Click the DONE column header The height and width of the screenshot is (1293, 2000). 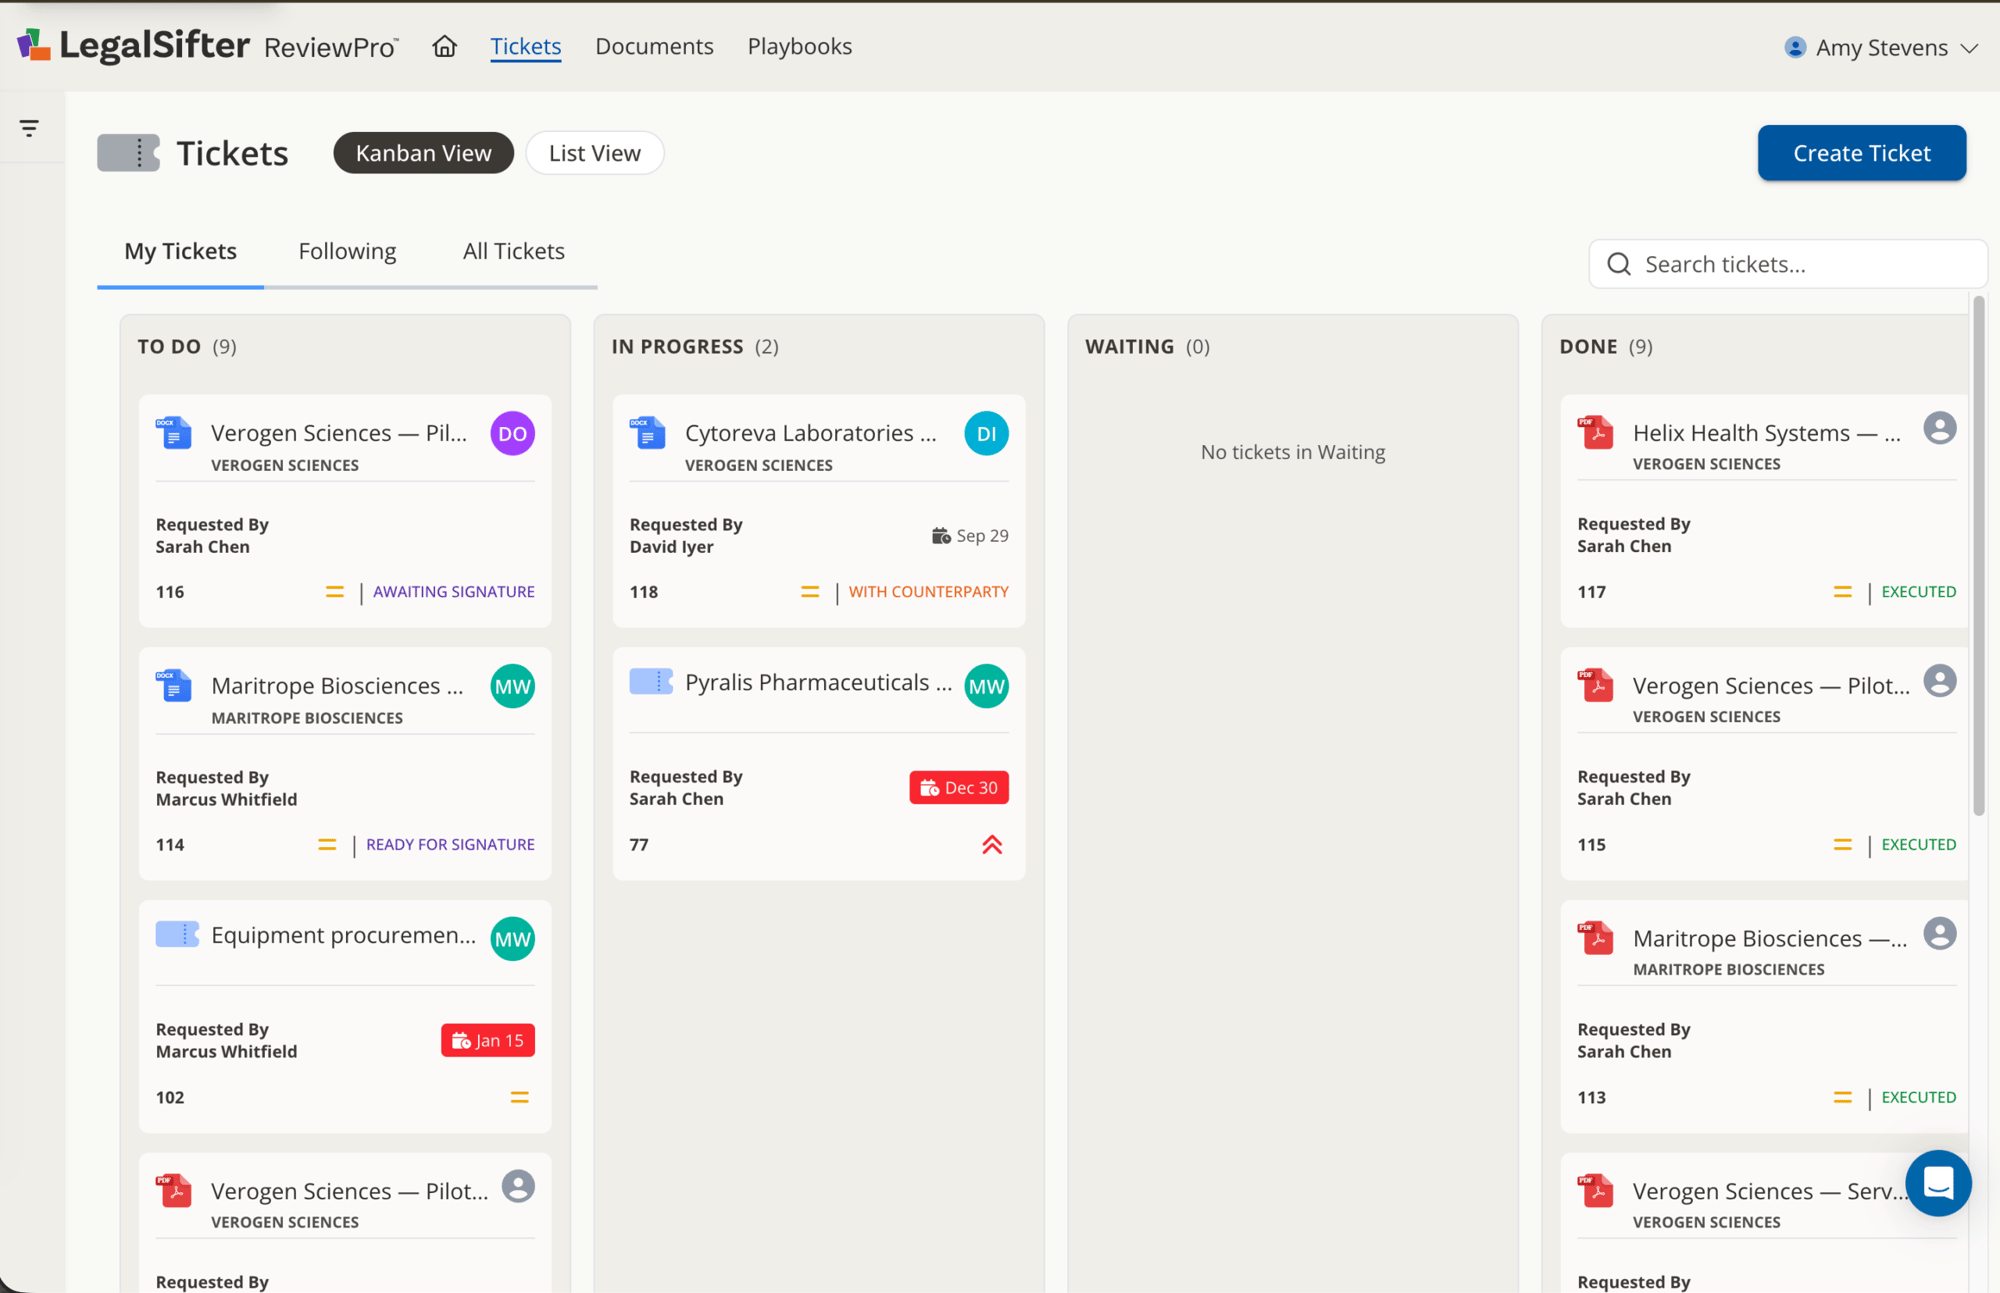[x=1606, y=347]
